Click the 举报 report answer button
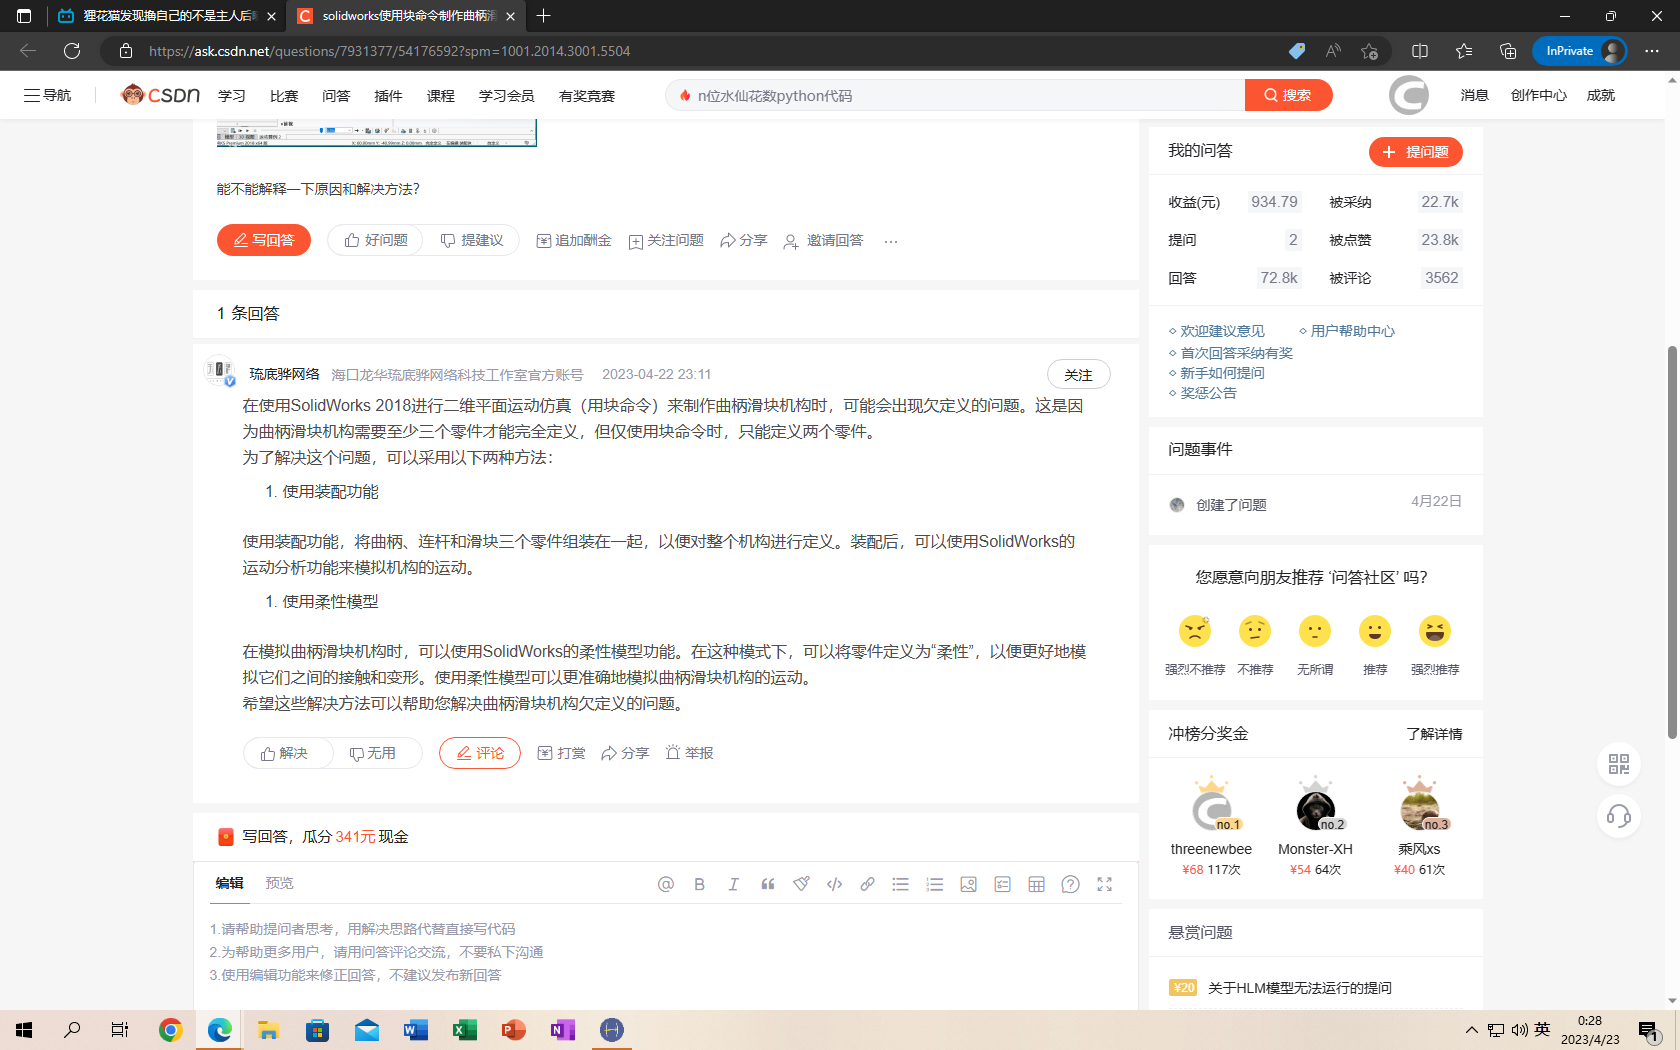 tap(689, 753)
